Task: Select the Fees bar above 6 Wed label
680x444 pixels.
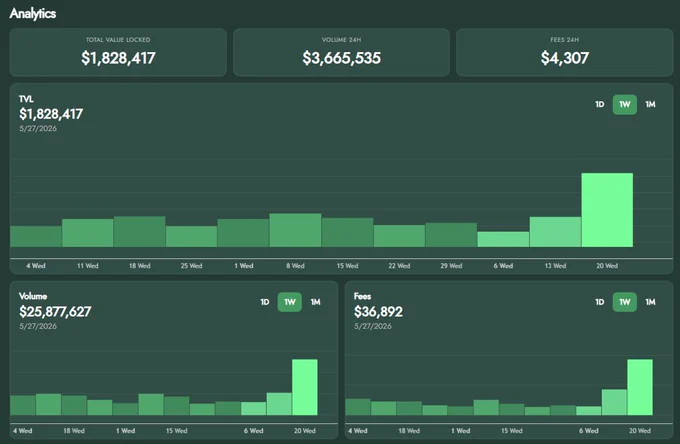Action: (588, 411)
